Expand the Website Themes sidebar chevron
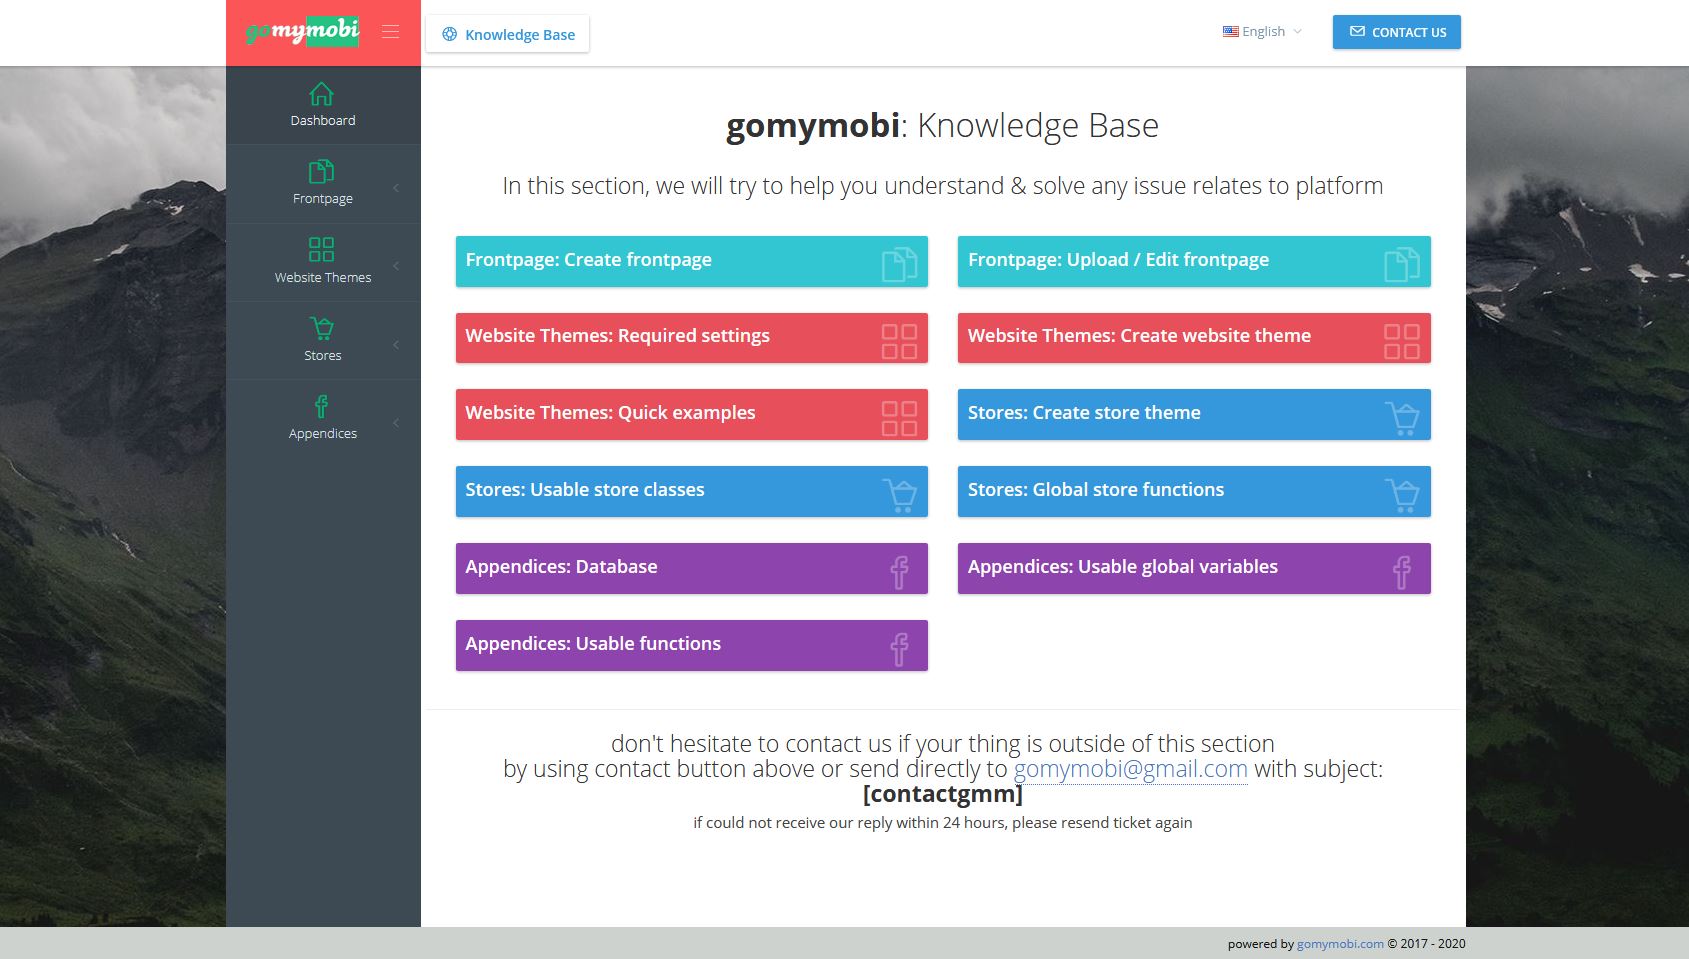This screenshot has width=1689, height=959. pyautogui.click(x=396, y=266)
